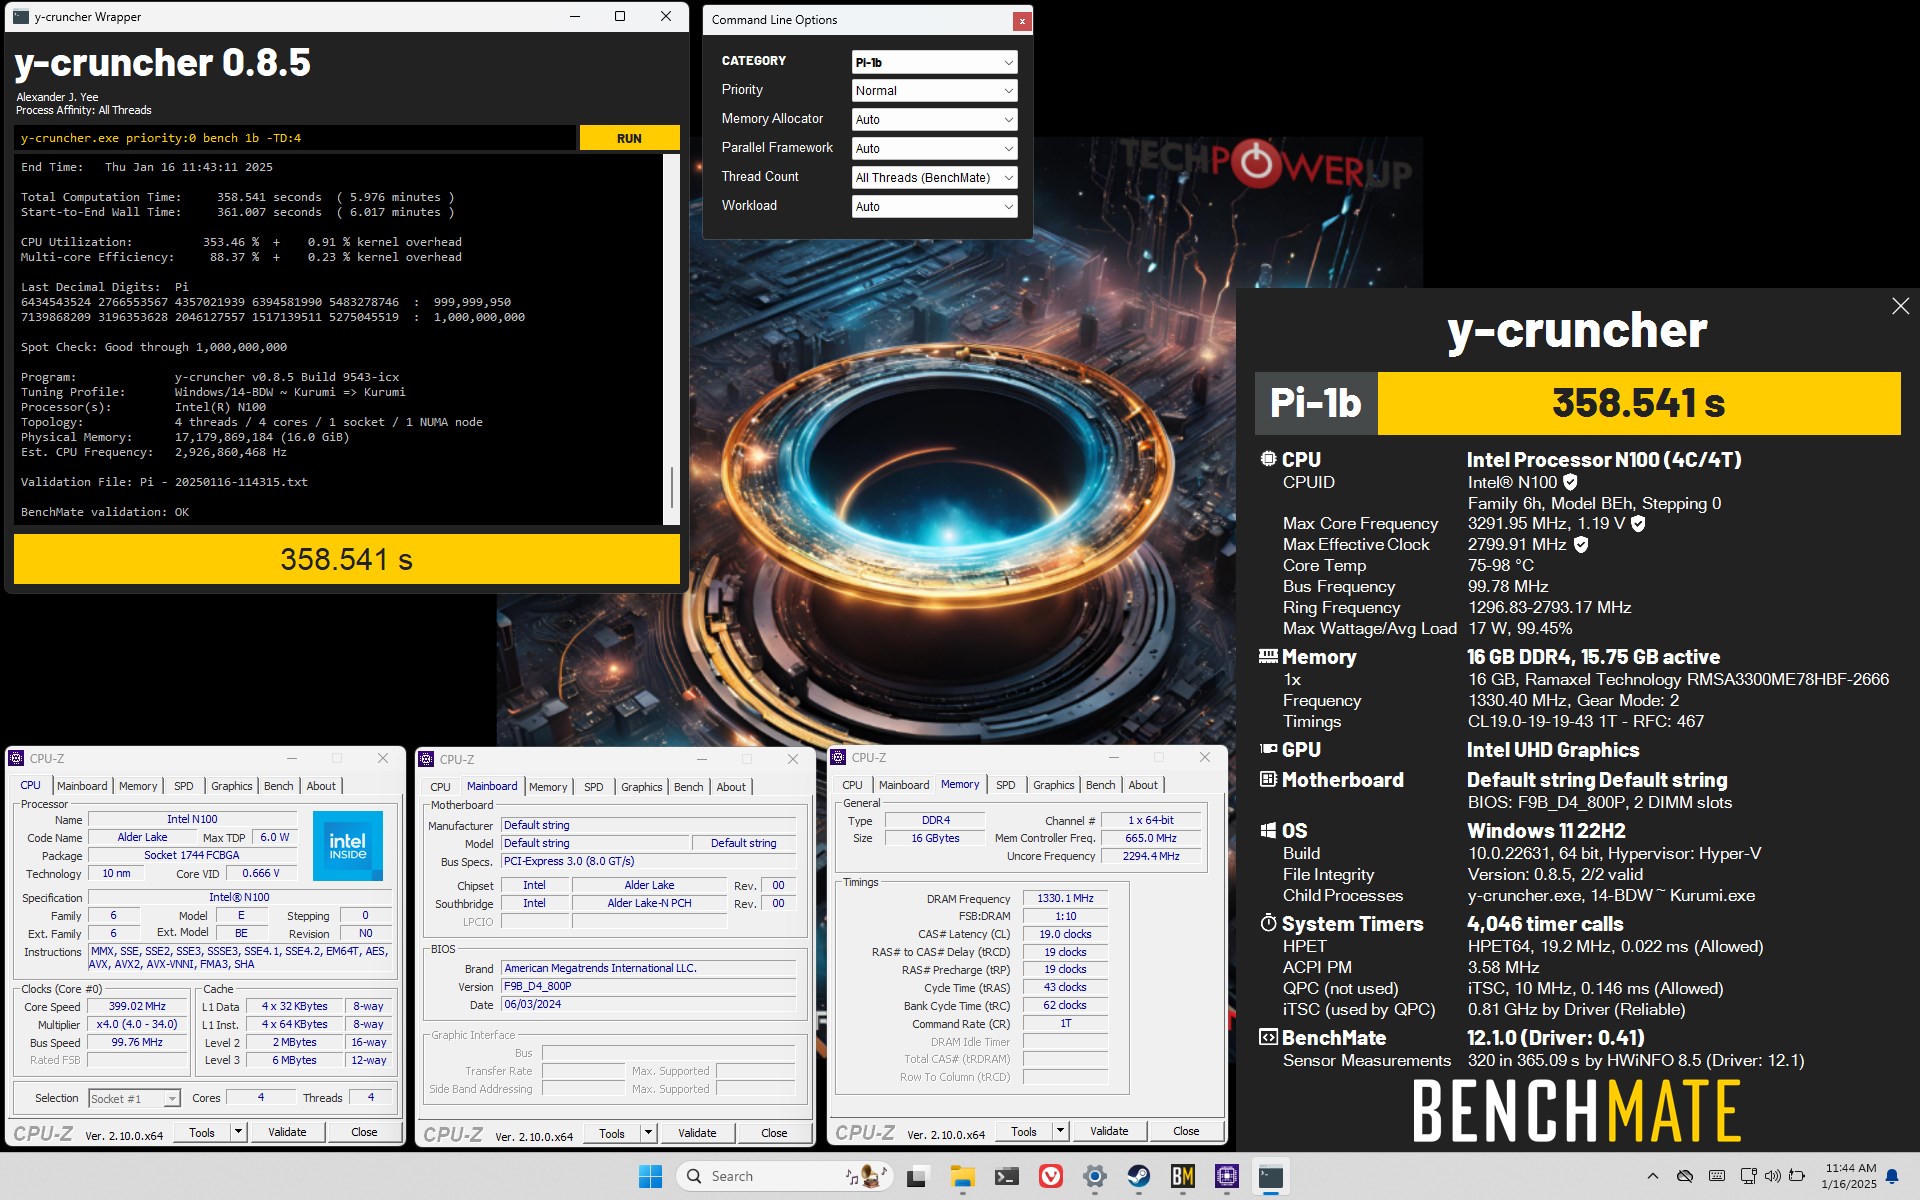The height and width of the screenshot is (1200, 1920).
Task: Show hidden system tray icons
Action: (1653, 1176)
